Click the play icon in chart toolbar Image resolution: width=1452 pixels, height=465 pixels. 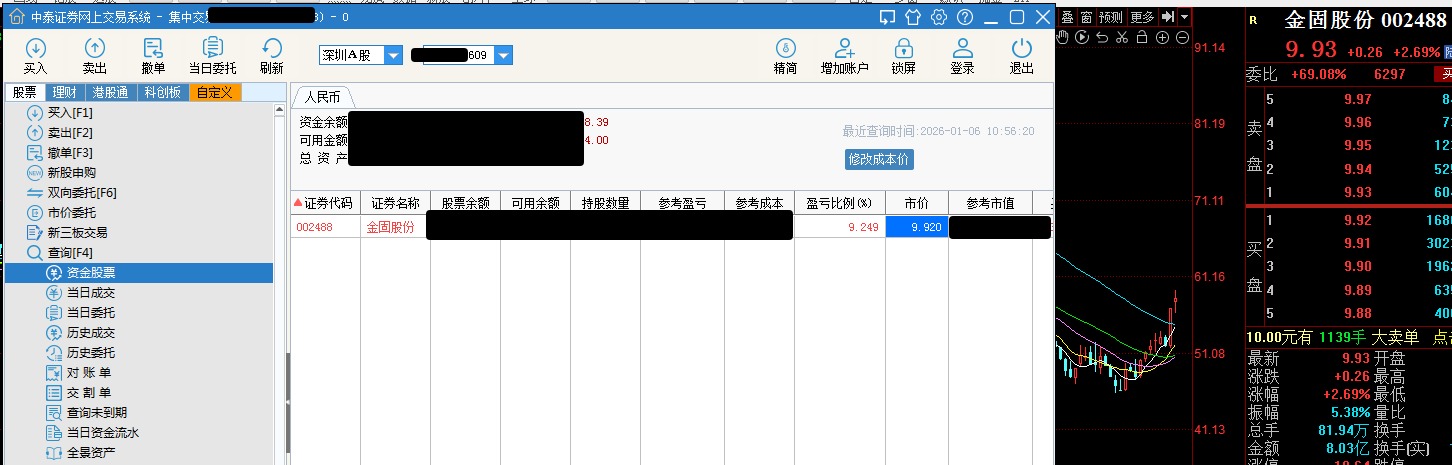click(1083, 38)
